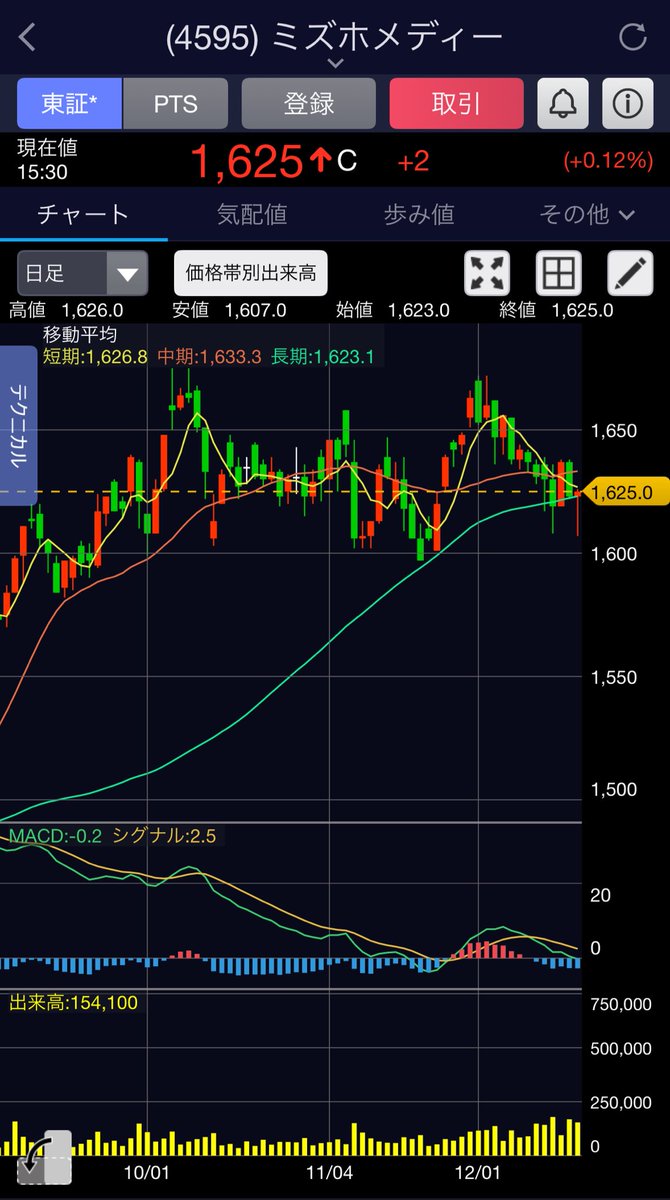Go back using the left arrow icon
670x1200 pixels.
tap(28, 38)
